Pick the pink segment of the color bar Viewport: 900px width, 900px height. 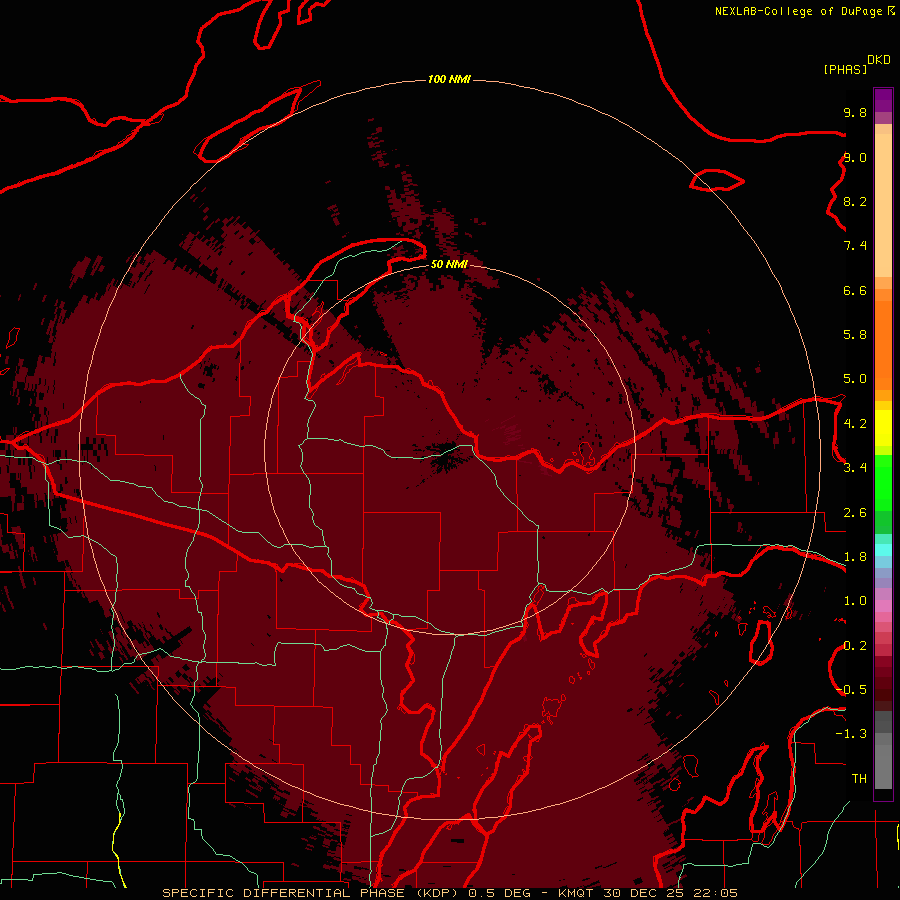coord(883,606)
